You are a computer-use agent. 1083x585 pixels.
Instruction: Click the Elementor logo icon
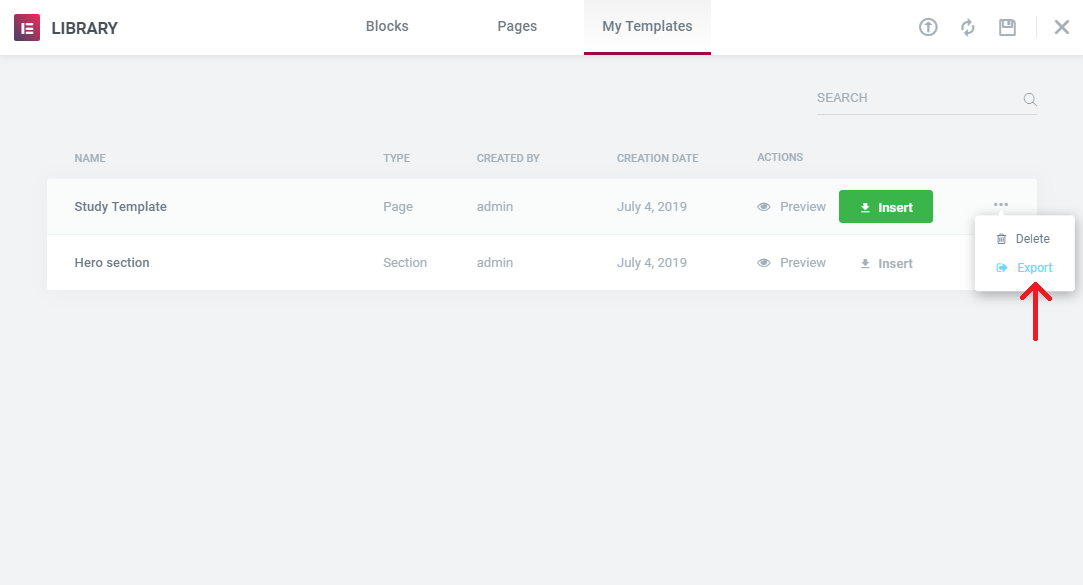point(27,28)
